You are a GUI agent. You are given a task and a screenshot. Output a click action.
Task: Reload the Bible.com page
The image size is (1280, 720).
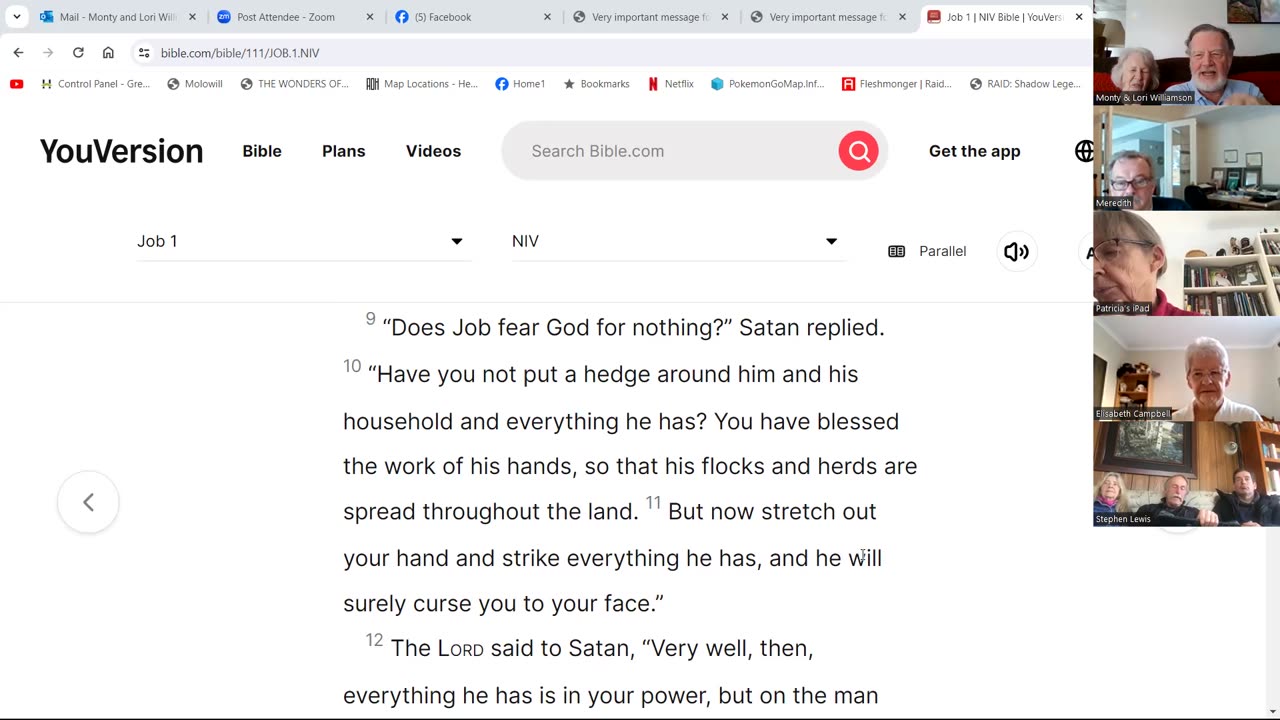point(78,52)
